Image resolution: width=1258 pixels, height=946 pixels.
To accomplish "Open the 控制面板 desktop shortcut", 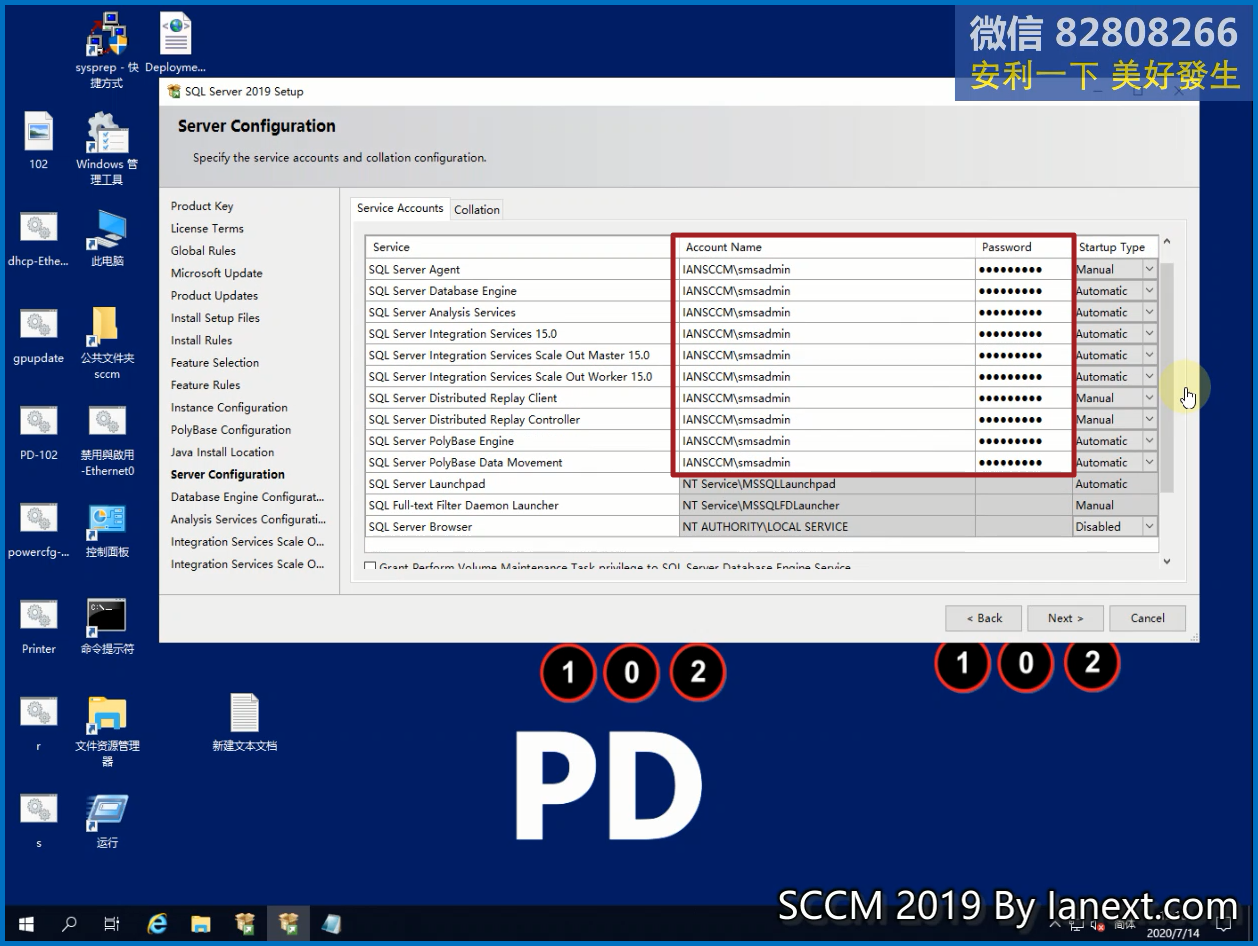I will click(x=107, y=529).
